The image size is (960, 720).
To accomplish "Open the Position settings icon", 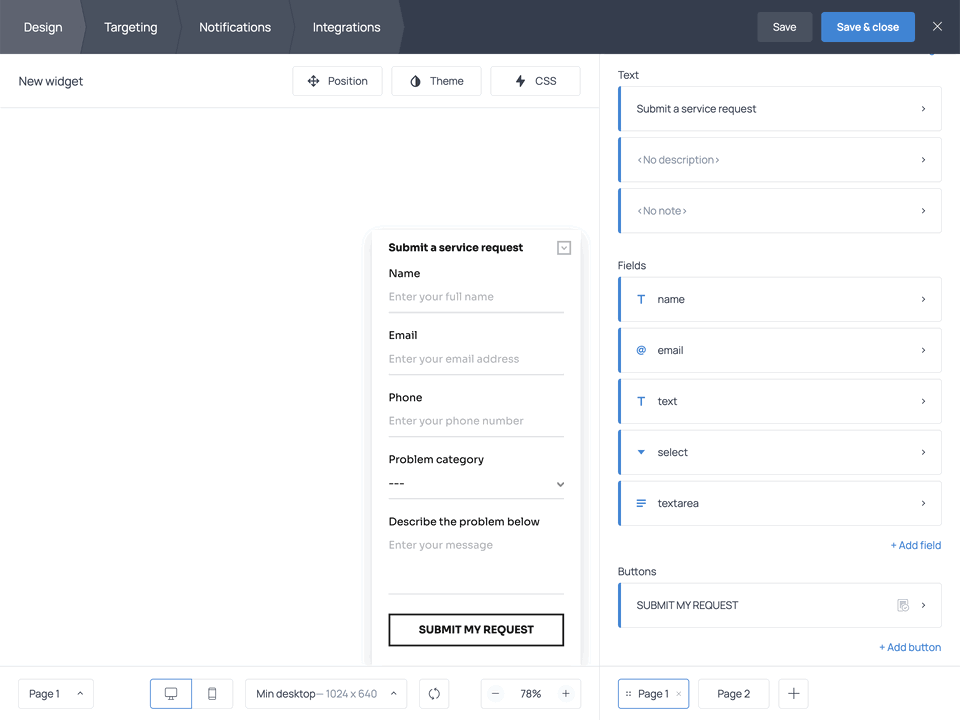I will pyautogui.click(x=314, y=81).
